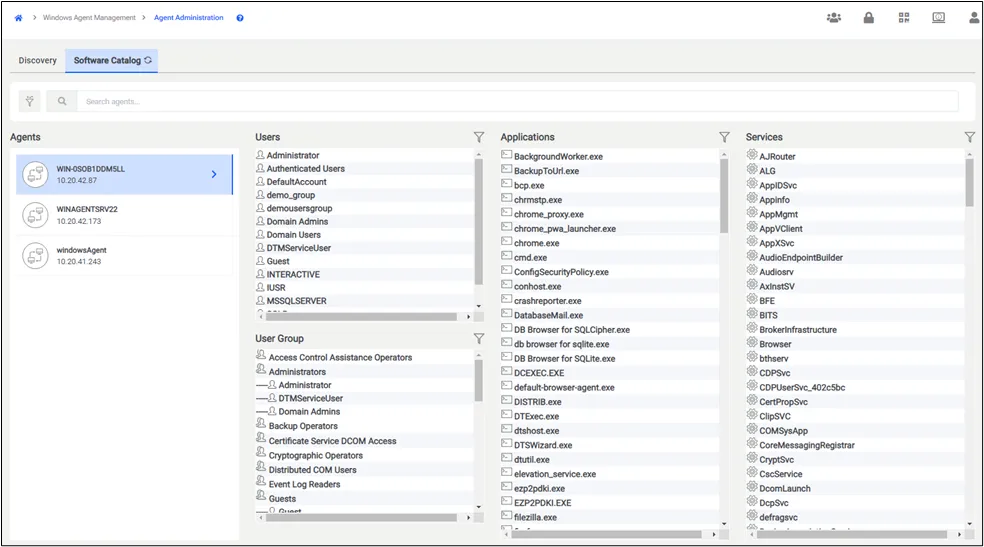Select application filezilla.exe
The height and width of the screenshot is (547, 984).
coord(535,518)
